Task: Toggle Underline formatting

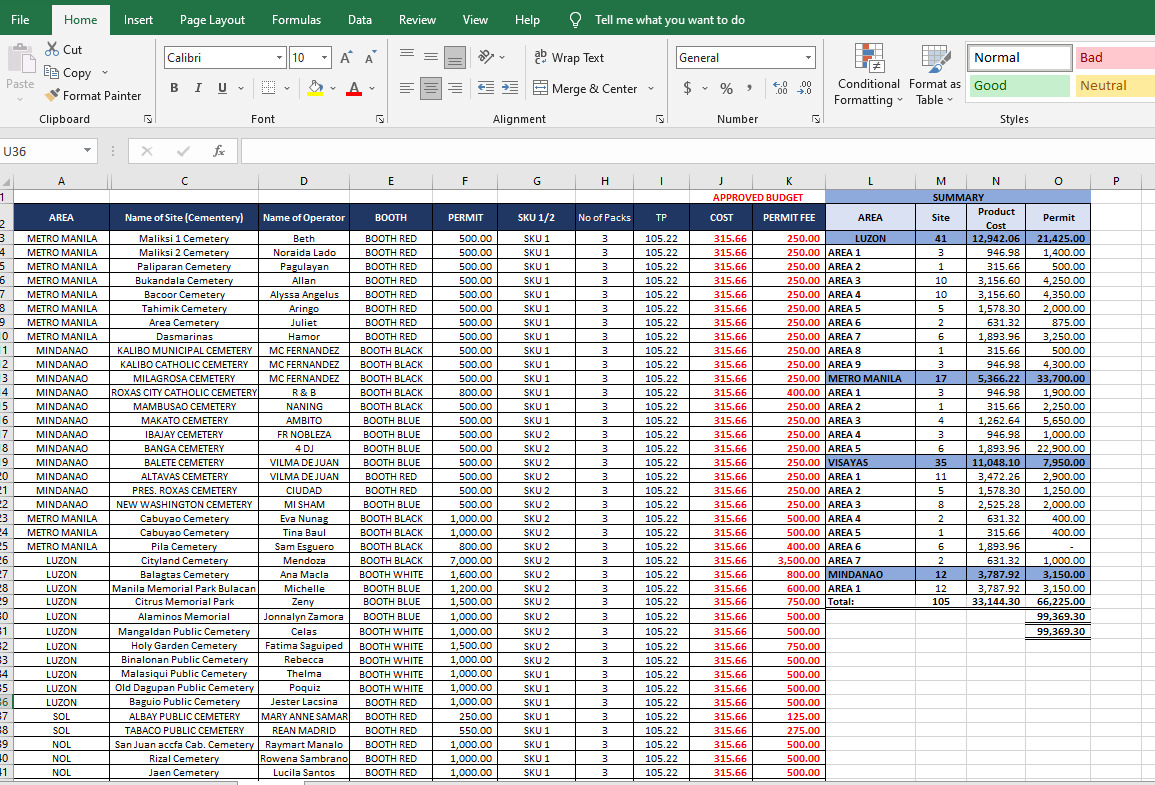Action: coord(222,88)
